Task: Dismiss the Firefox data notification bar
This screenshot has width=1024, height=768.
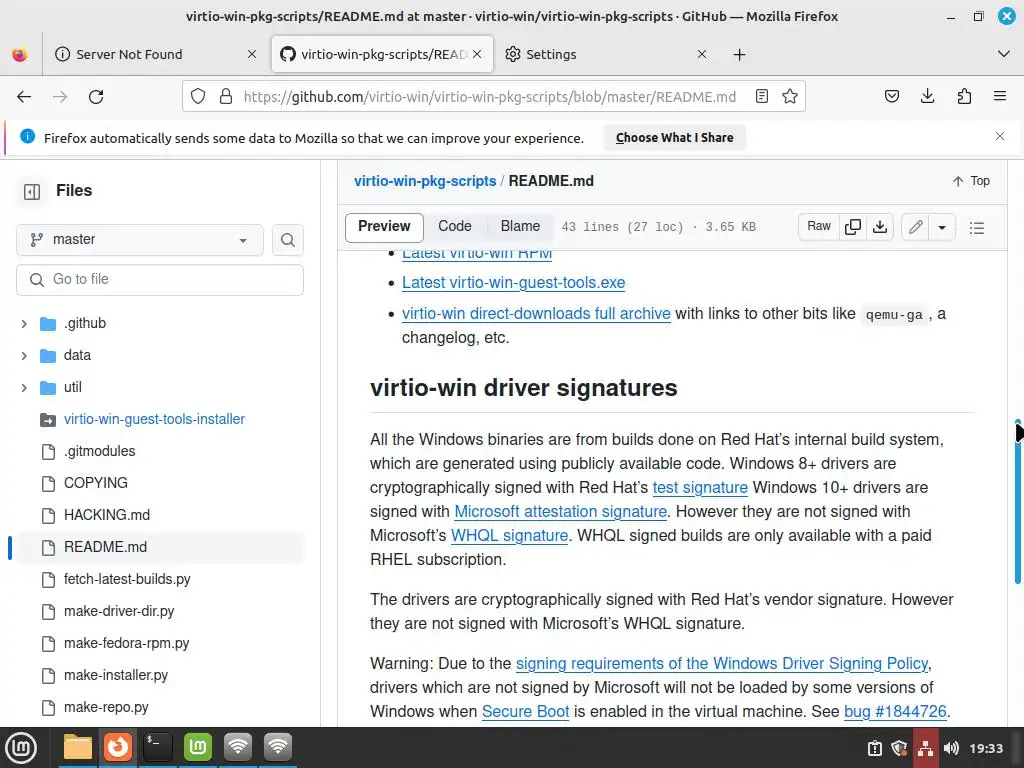Action: pyautogui.click(x=1000, y=136)
